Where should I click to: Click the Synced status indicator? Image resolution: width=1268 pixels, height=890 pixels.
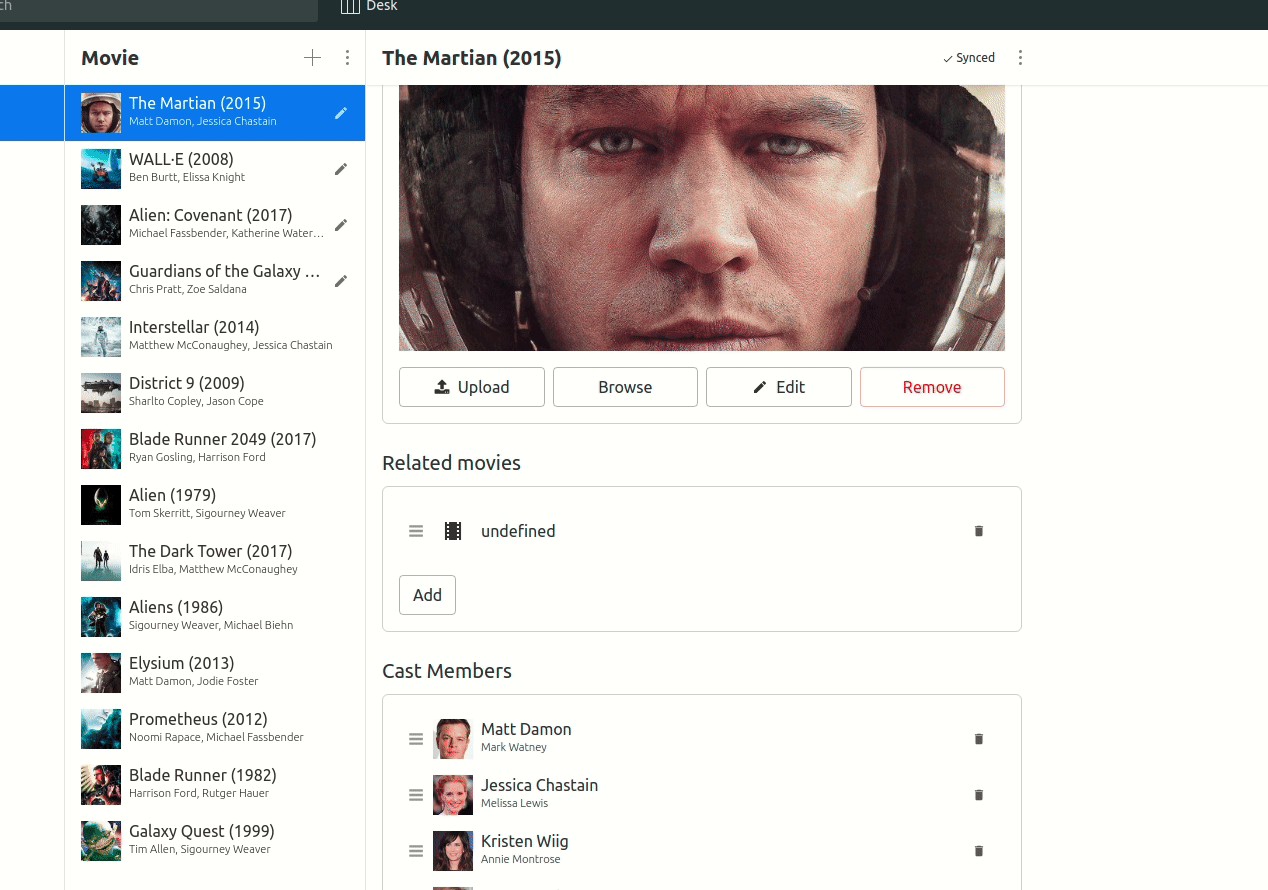tap(969, 58)
